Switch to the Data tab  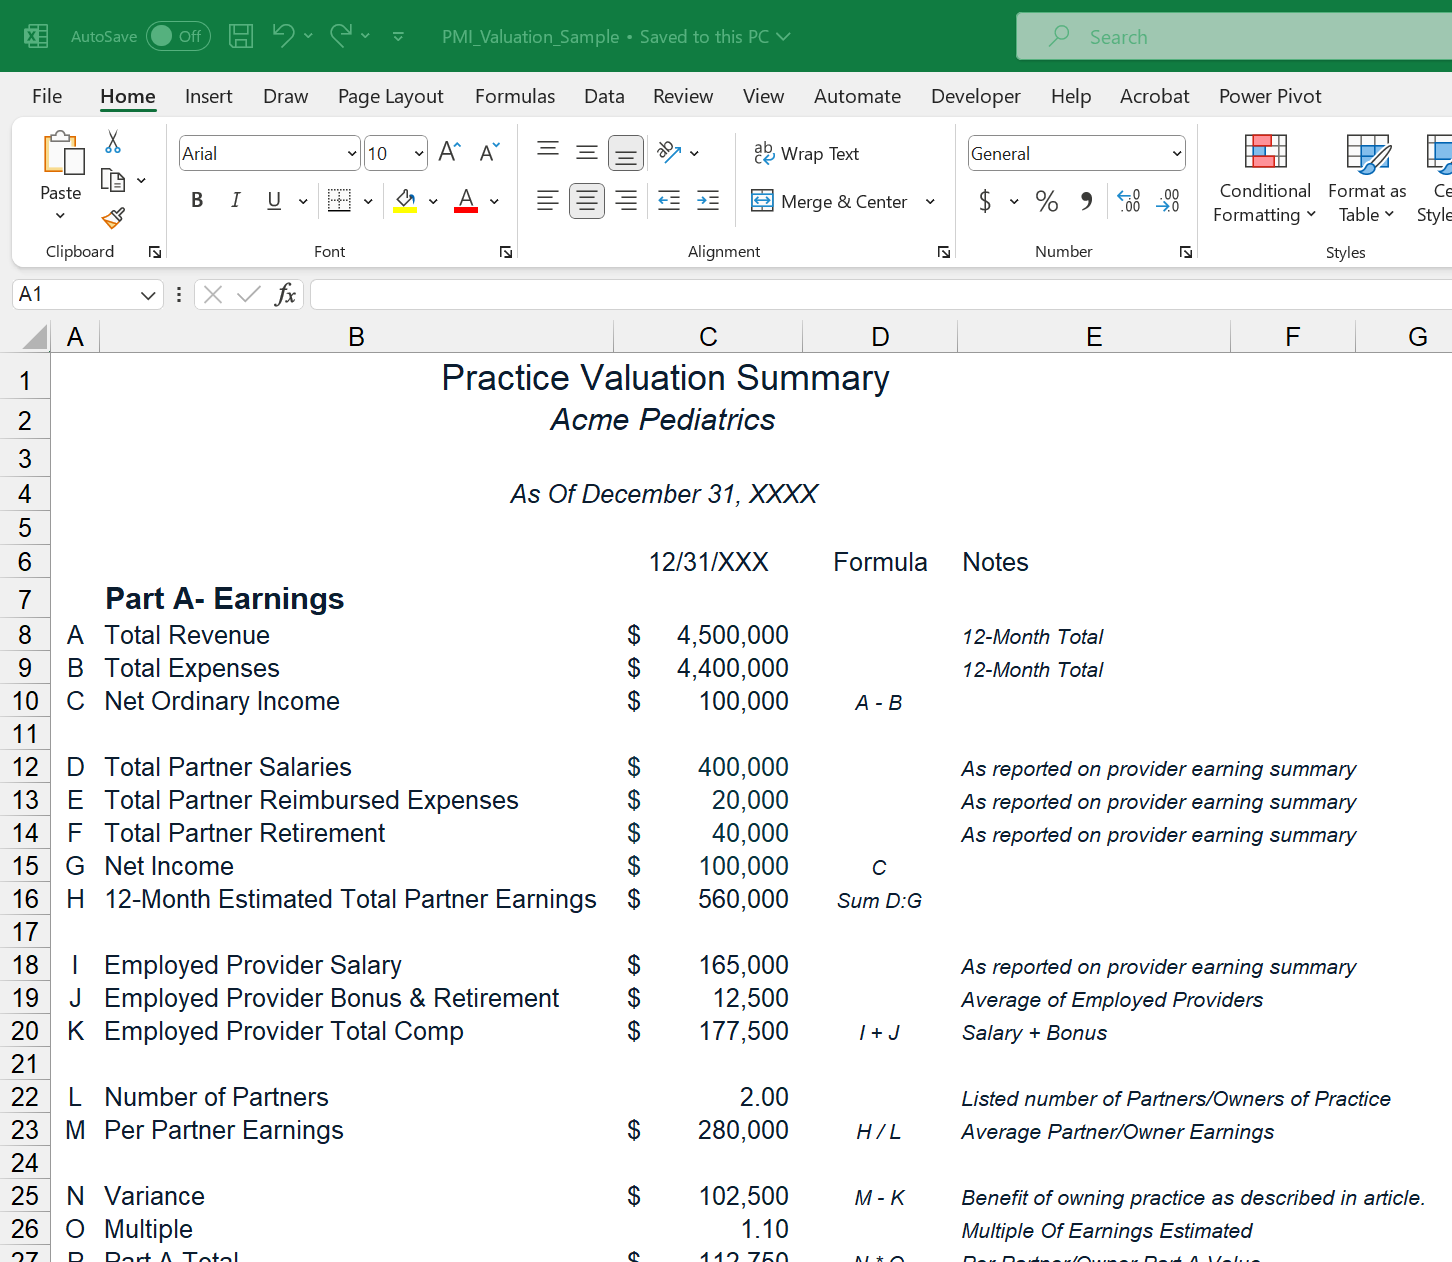click(x=604, y=96)
